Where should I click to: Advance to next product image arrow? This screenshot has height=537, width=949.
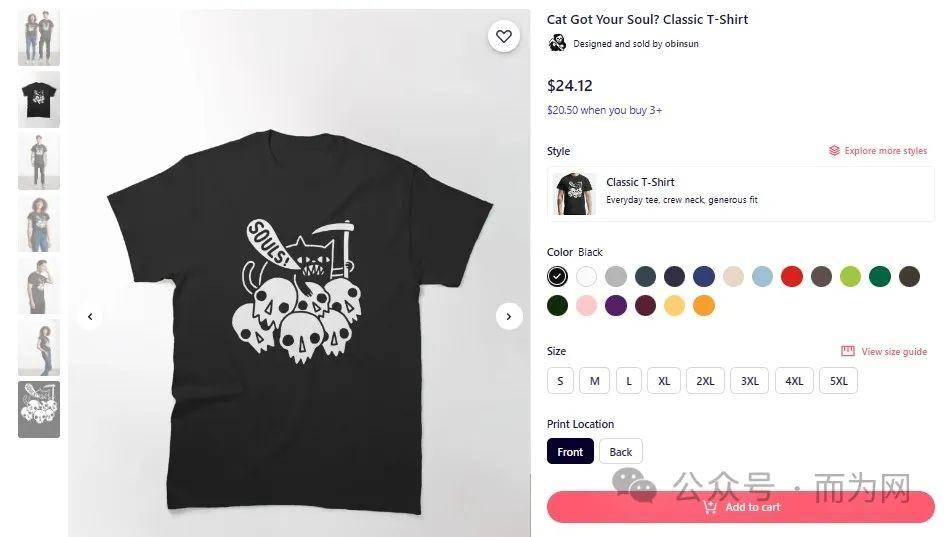point(509,316)
